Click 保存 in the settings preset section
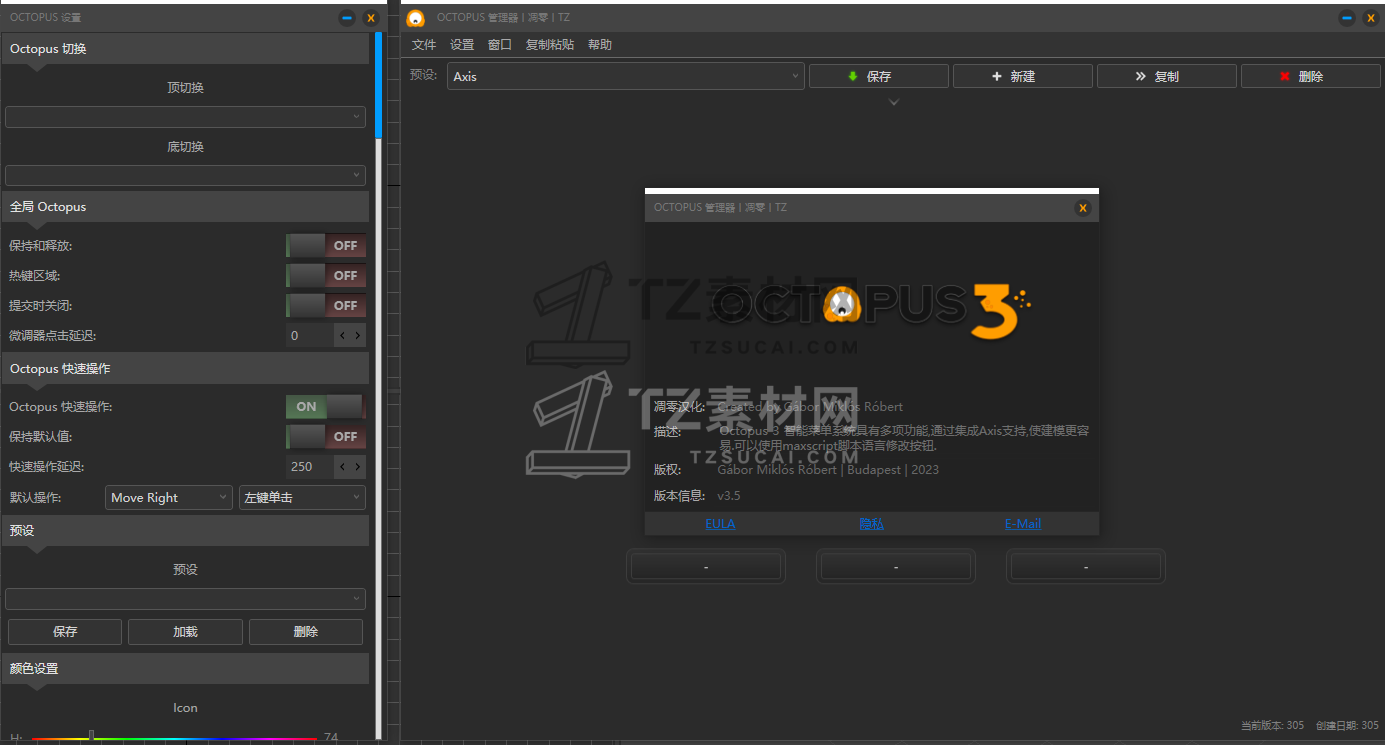 pyautogui.click(x=65, y=632)
